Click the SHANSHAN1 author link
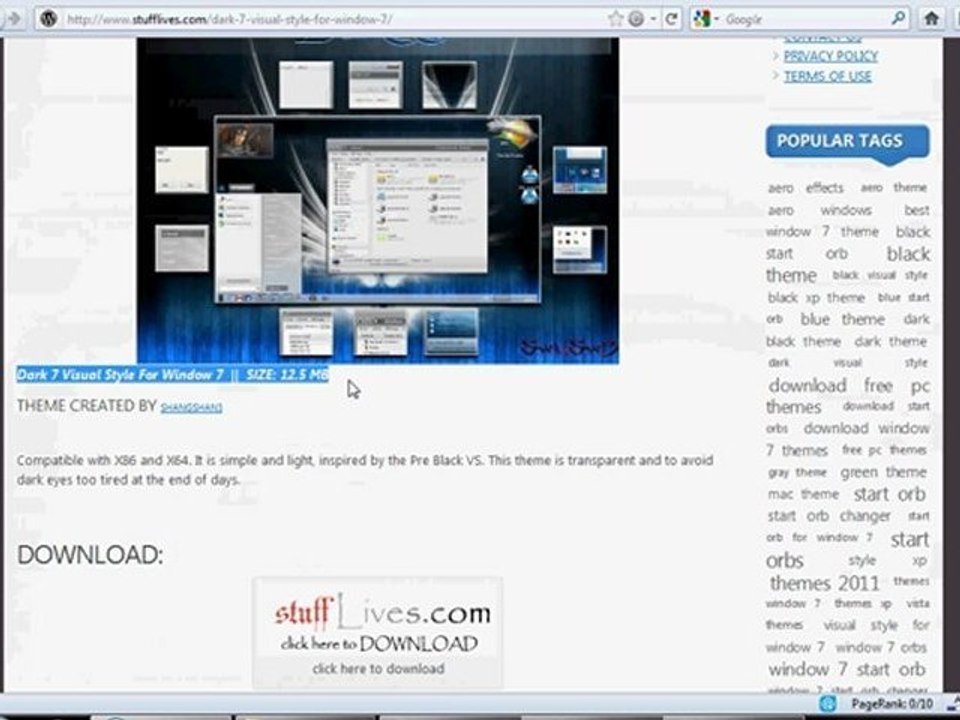This screenshot has height=720, width=960. pyautogui.click(x=191, y=407)
